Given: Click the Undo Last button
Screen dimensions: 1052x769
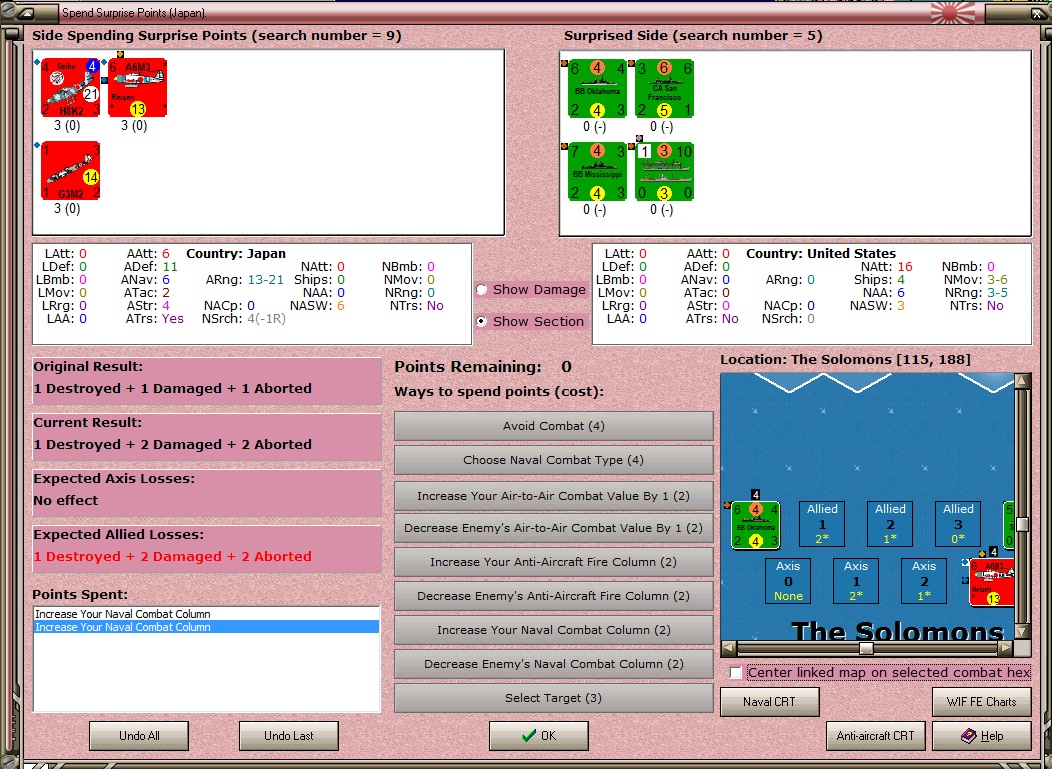Looking at the screenshot, I should [x=288, y=736].
